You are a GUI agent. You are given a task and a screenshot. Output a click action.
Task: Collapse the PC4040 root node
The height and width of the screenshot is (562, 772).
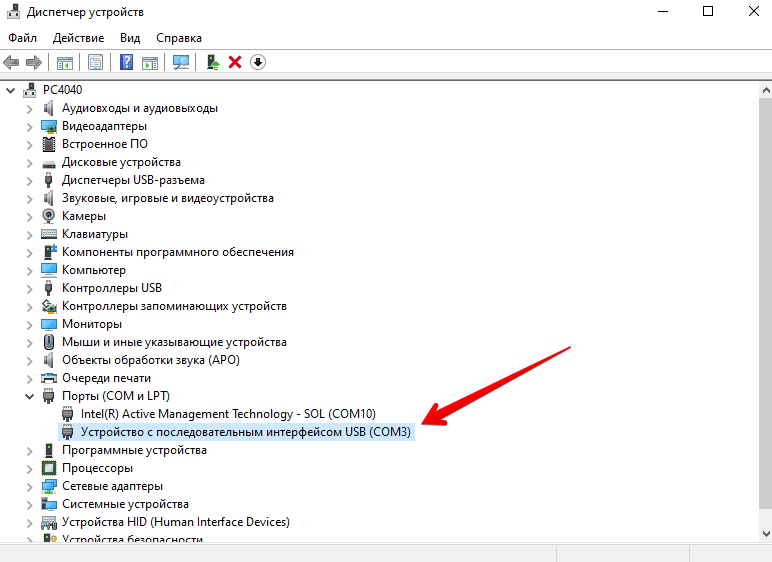[x=11, y=90]
